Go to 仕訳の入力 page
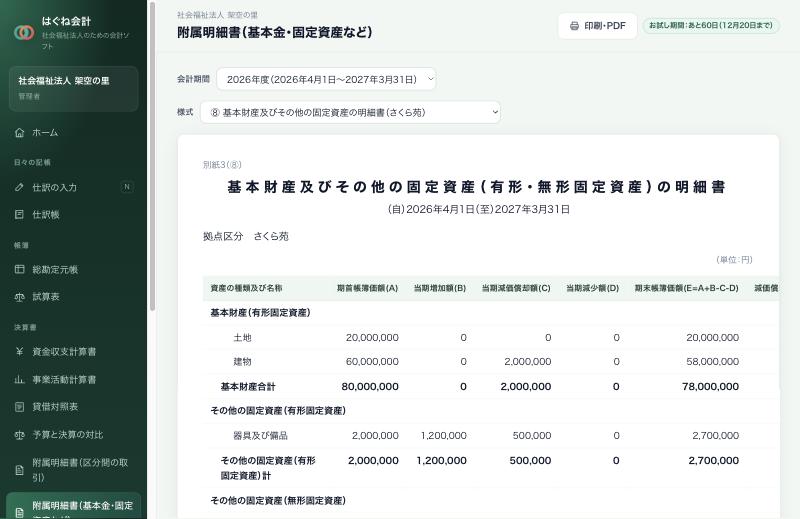800x519 pixels. (73, 187)
